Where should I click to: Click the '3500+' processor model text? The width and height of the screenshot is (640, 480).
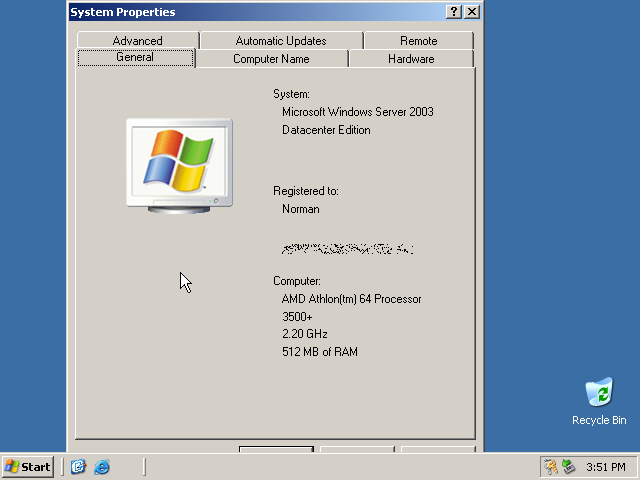(x=297, y=317)
